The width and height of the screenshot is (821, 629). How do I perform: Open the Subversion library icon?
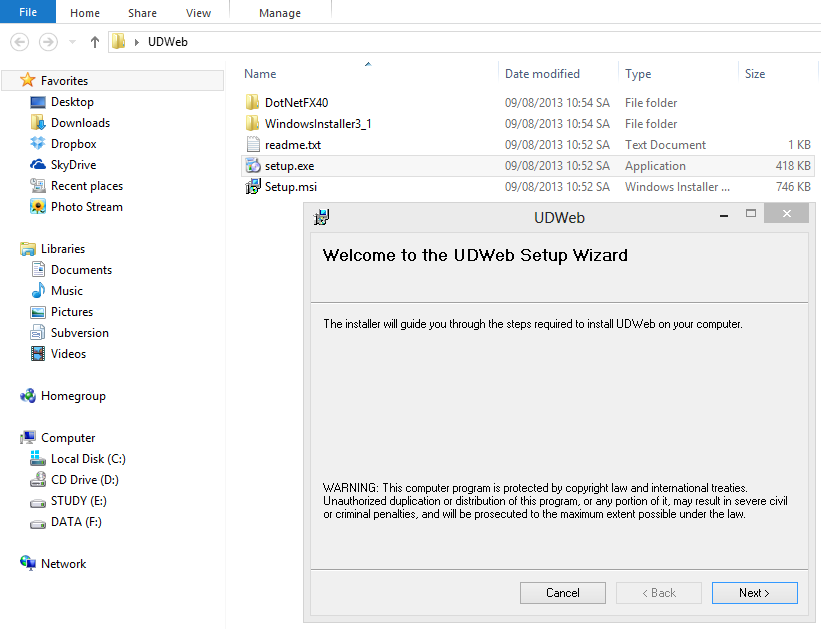coord(38,333)
